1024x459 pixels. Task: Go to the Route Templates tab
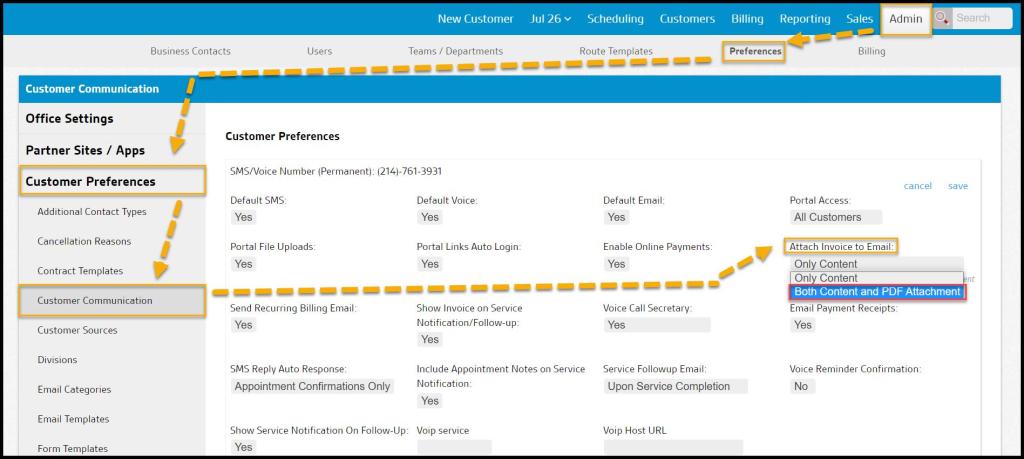pos(616,51)
